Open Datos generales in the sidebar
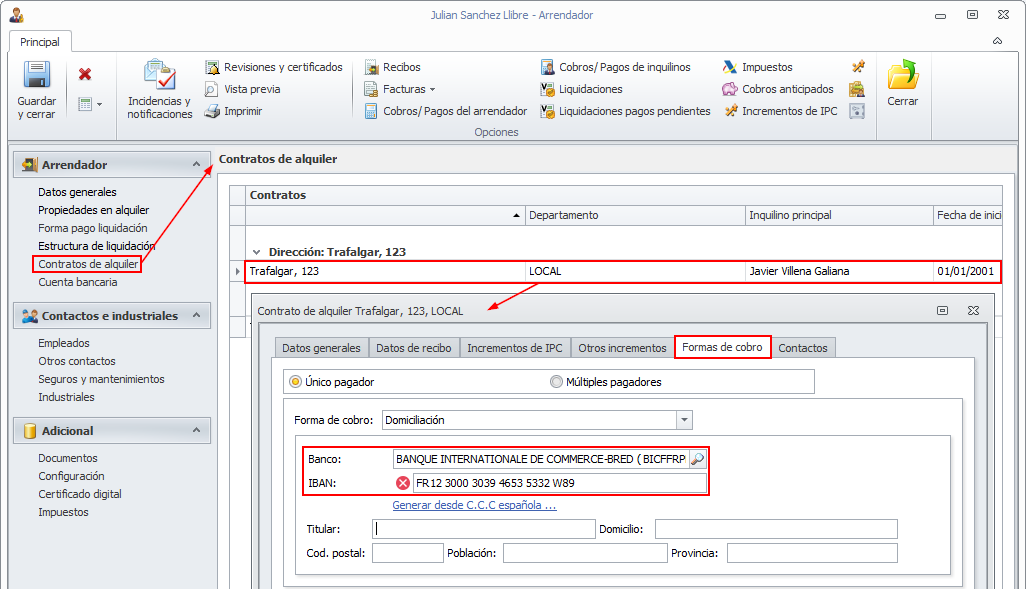Viewport: 1026px width, 589px height. point(77,192)
